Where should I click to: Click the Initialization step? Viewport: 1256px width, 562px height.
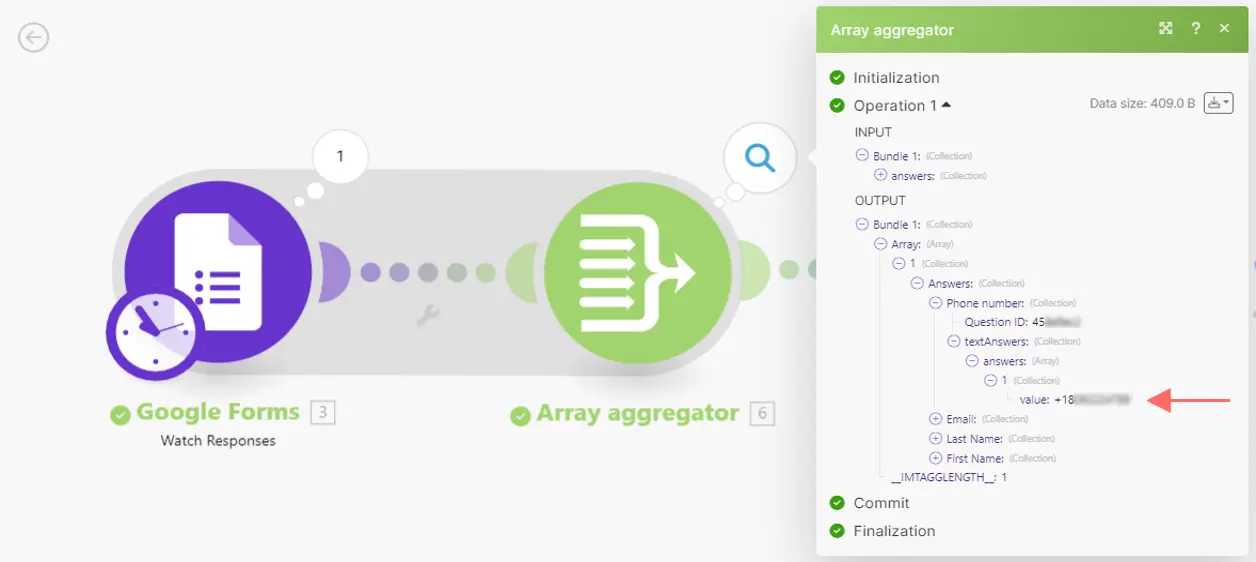pyautogui.click(x=896, y=77)
